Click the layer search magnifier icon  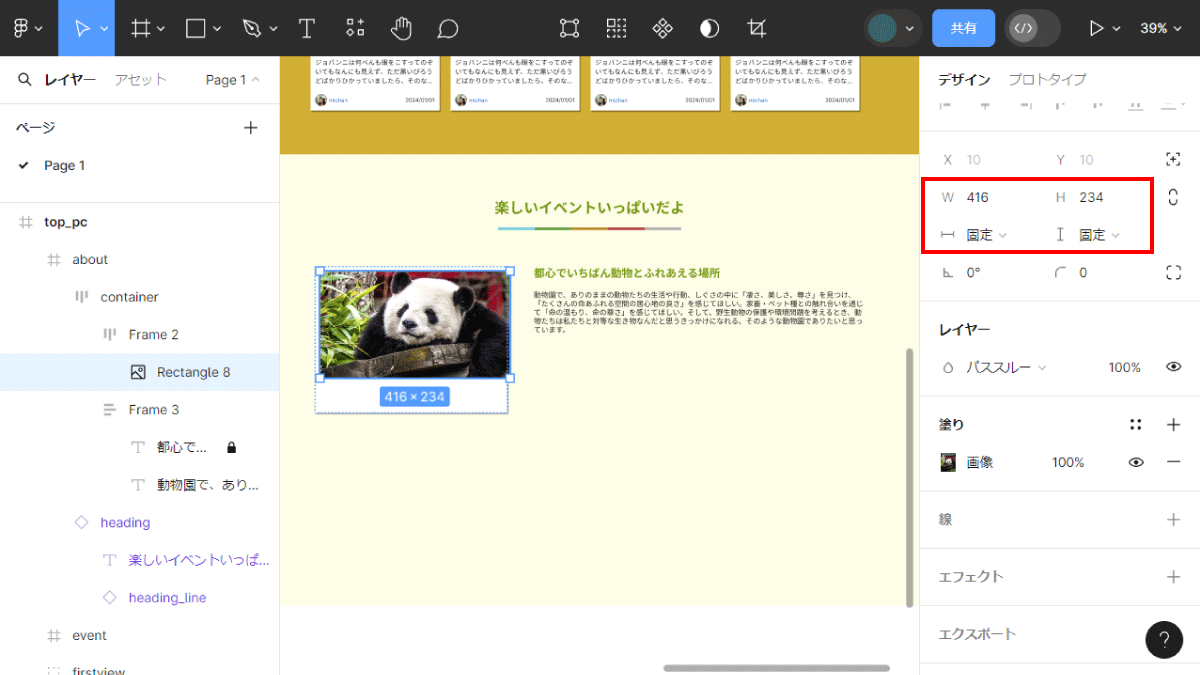point(25,80)
